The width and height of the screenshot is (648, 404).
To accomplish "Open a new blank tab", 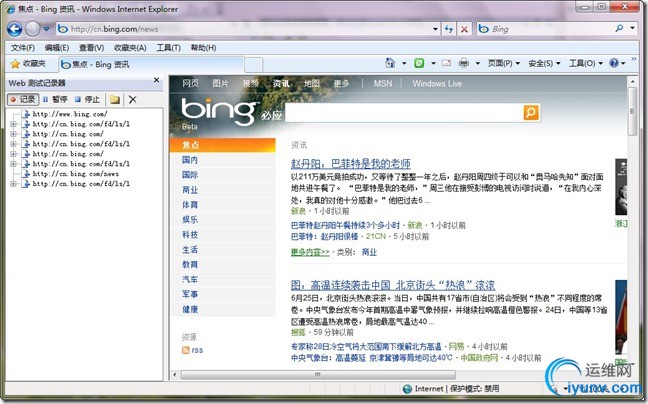I will pyautogui.click(x=253, y=65).
